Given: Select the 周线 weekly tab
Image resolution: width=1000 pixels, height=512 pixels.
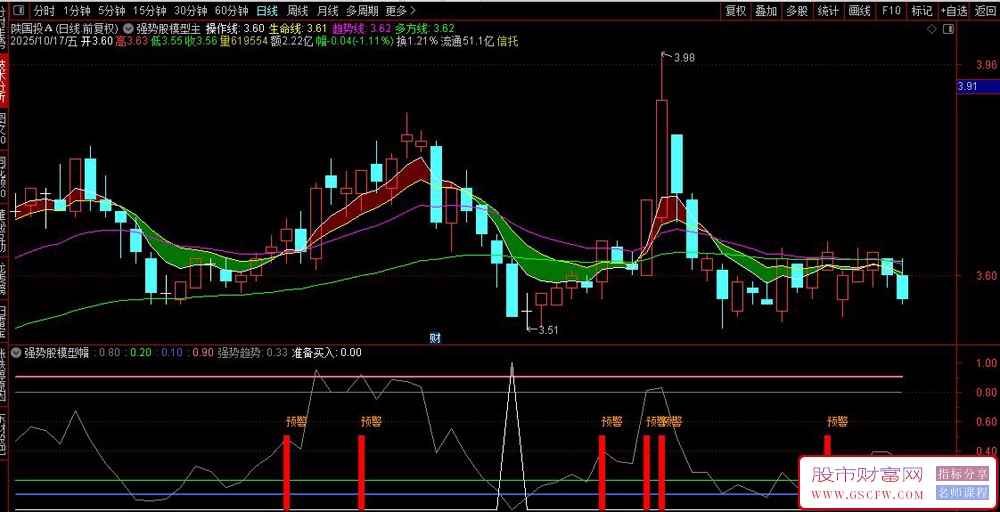Looking at the screenshot, I should [297, 11].
